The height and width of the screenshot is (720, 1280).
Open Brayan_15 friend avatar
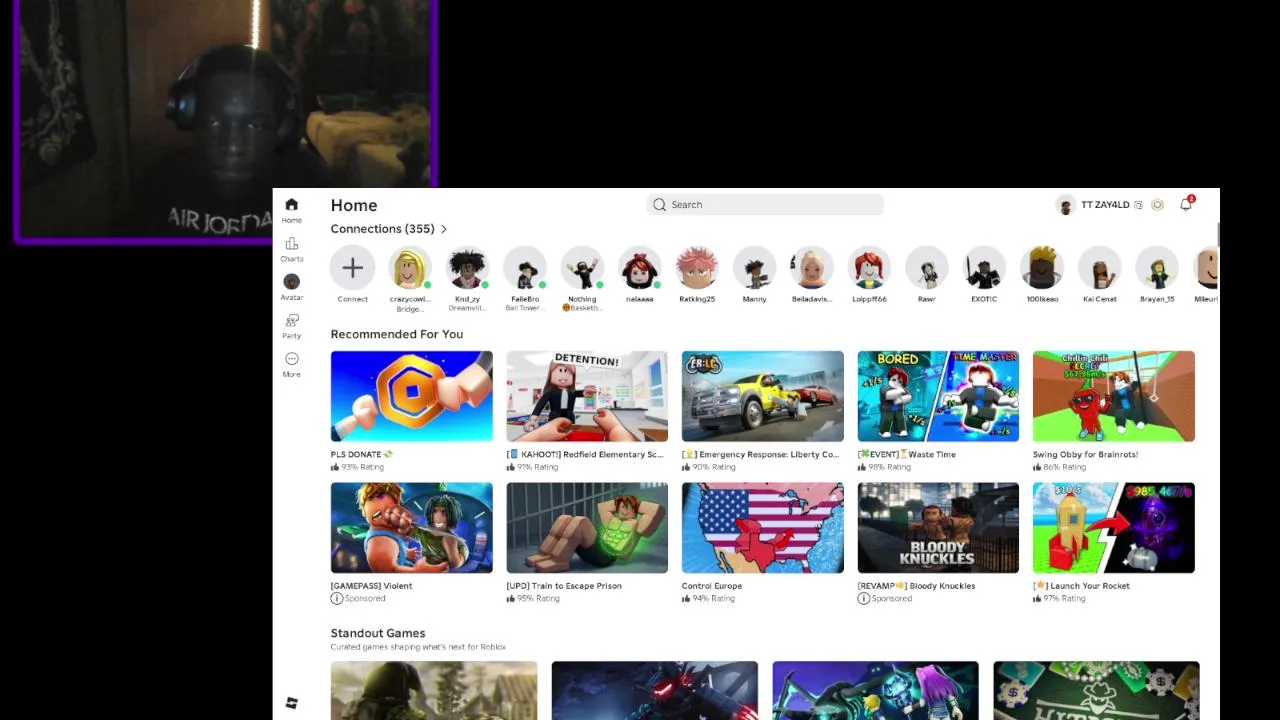(x=1157, y=268)
